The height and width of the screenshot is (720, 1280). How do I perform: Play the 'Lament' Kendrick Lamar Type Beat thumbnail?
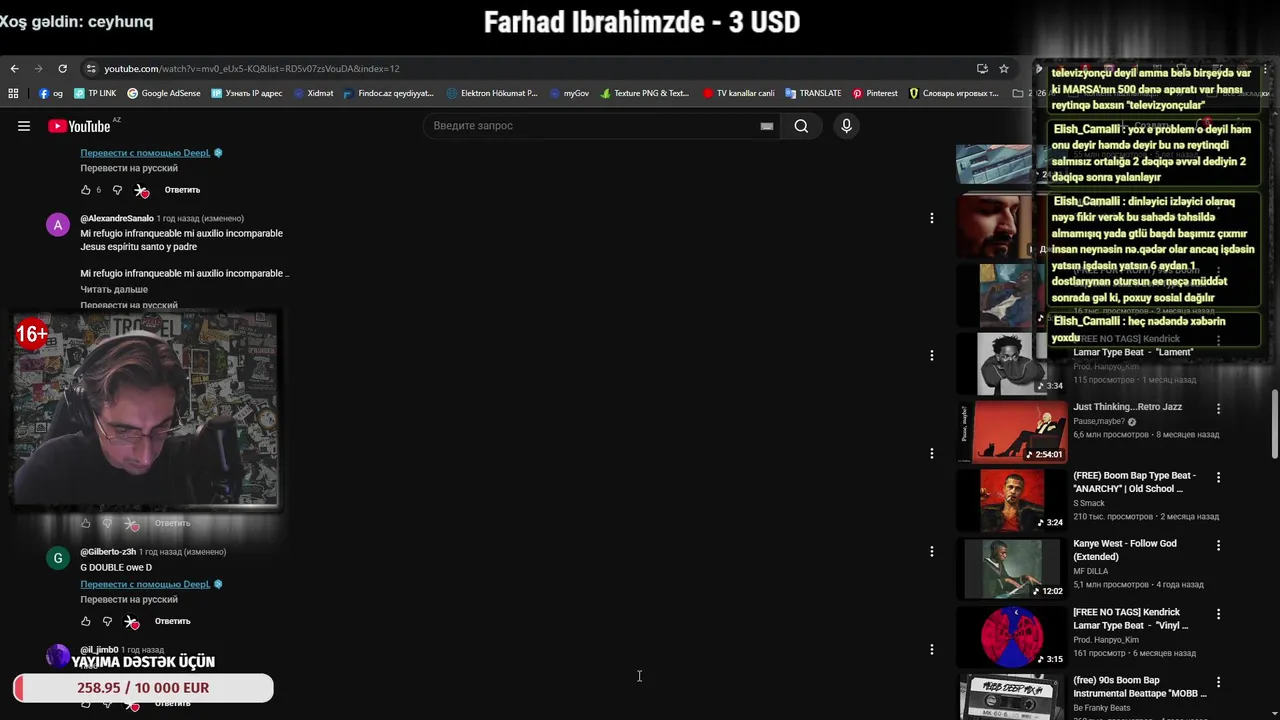click(x=1012, y=365)
